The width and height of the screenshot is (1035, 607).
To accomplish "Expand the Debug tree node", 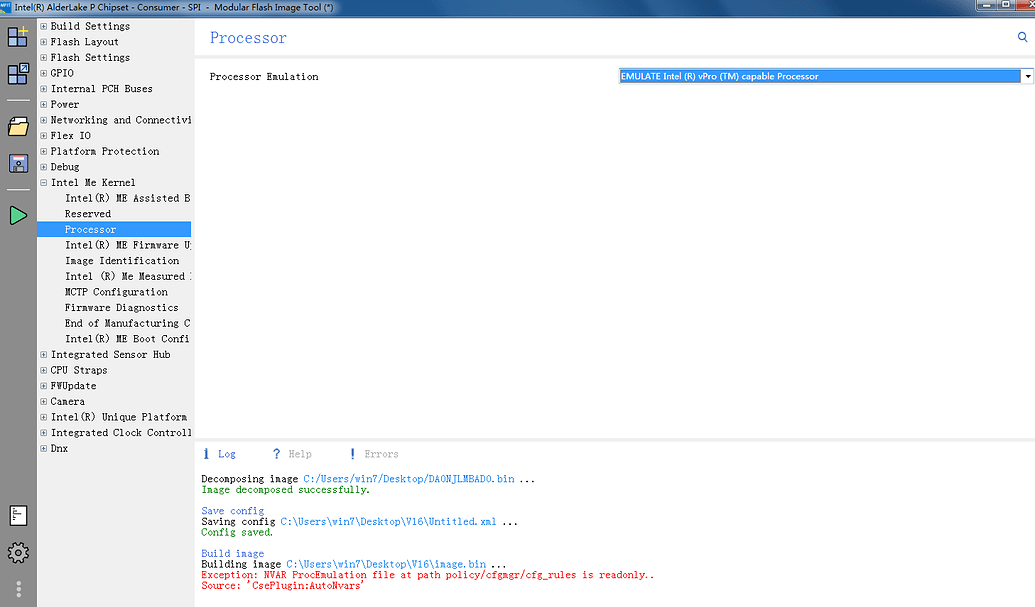I will [42, 166].
